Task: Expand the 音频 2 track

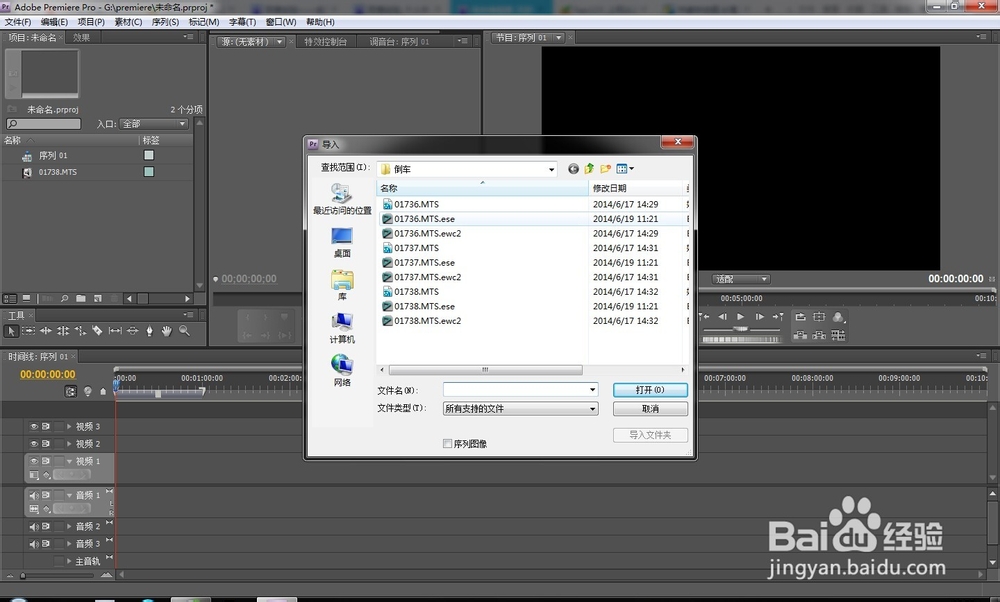Action: [70, 526]
